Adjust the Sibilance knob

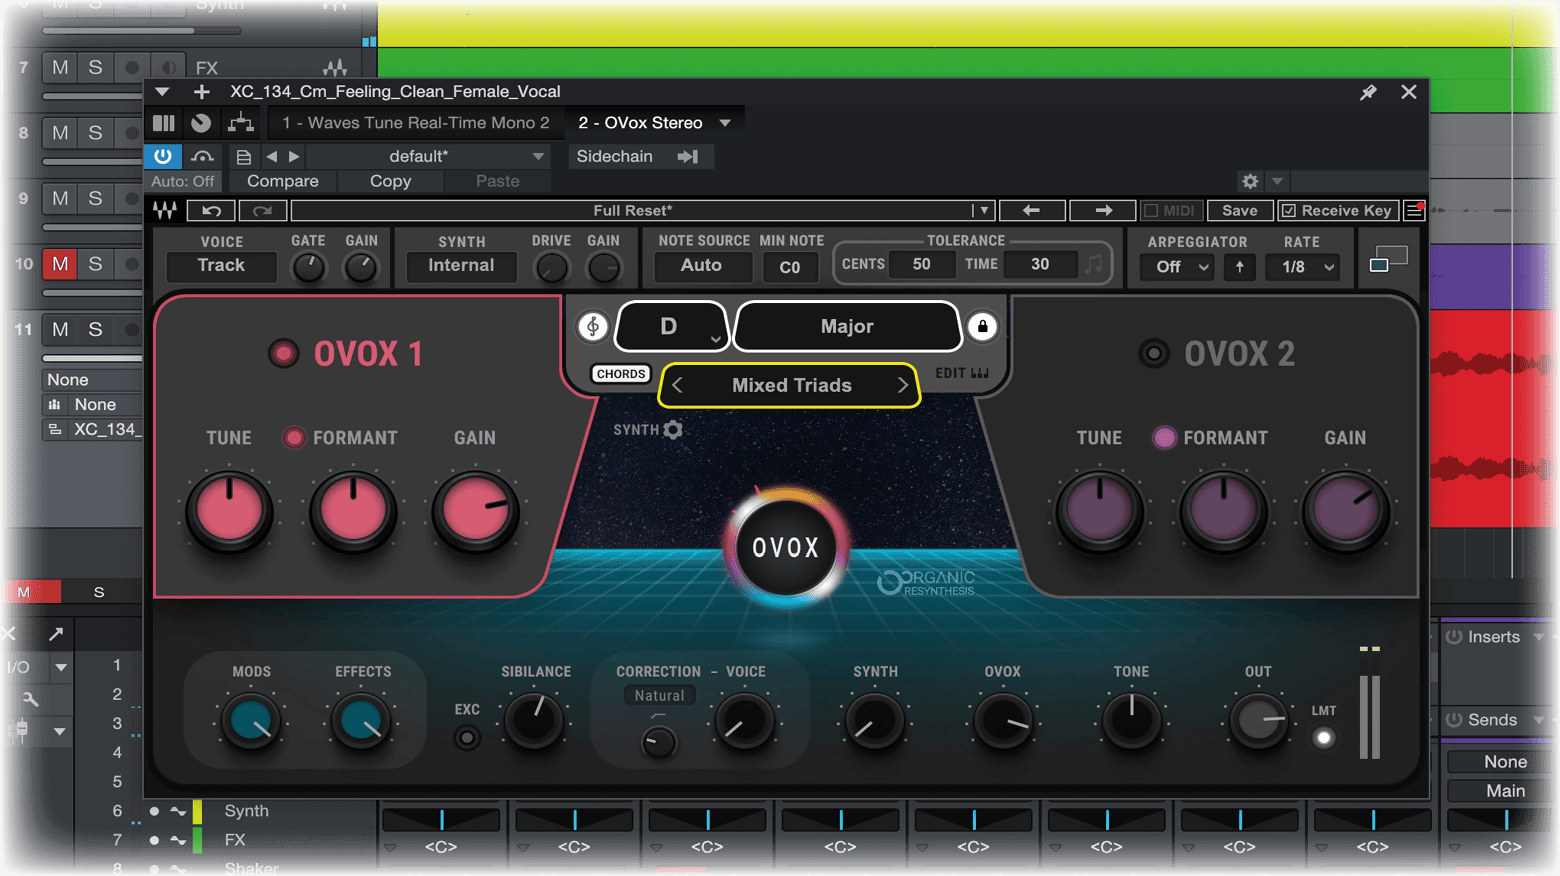[535, 720]
